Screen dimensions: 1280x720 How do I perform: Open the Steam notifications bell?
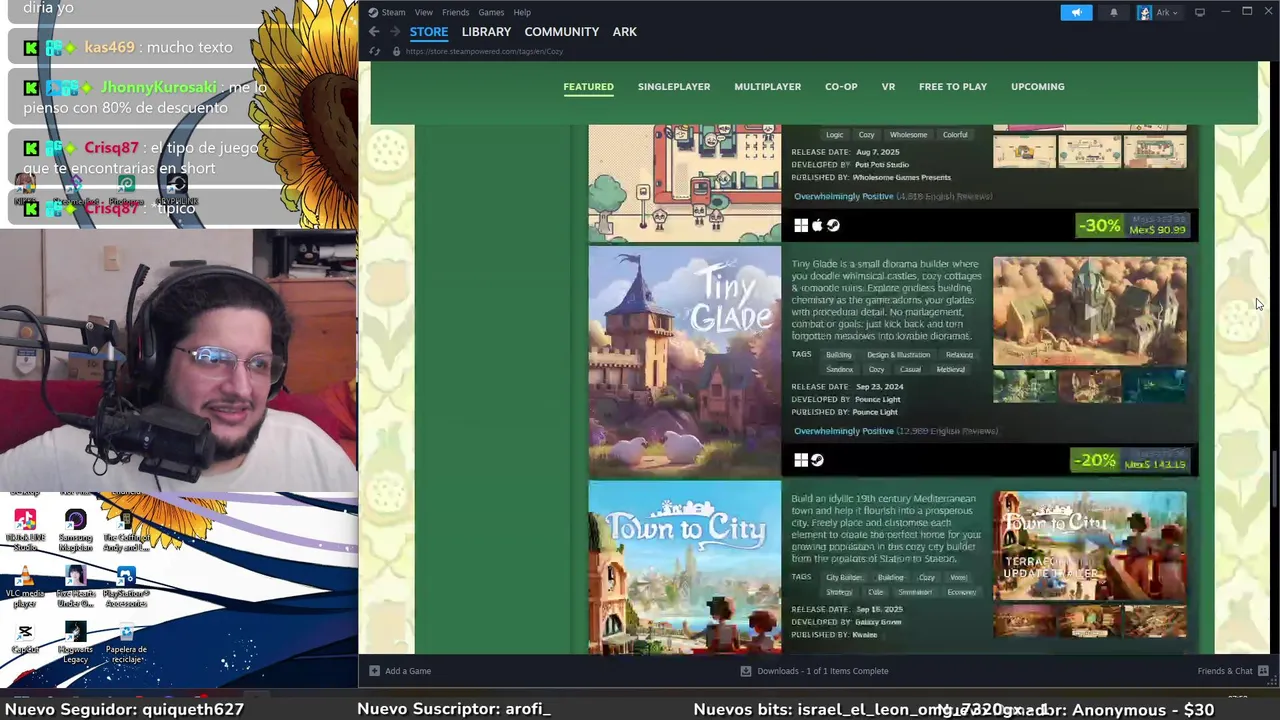coord(1114,12)
